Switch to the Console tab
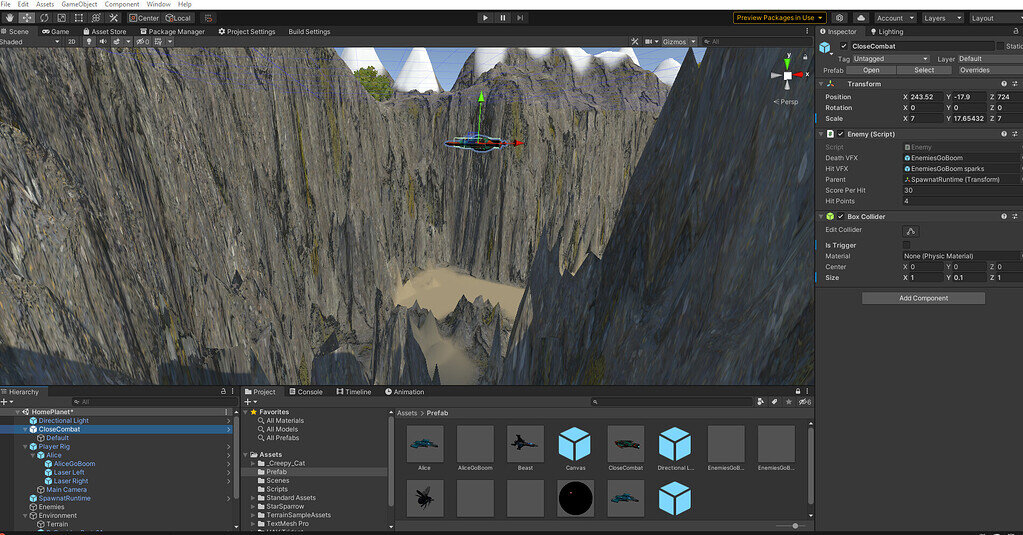 click(x=305, y=392)
